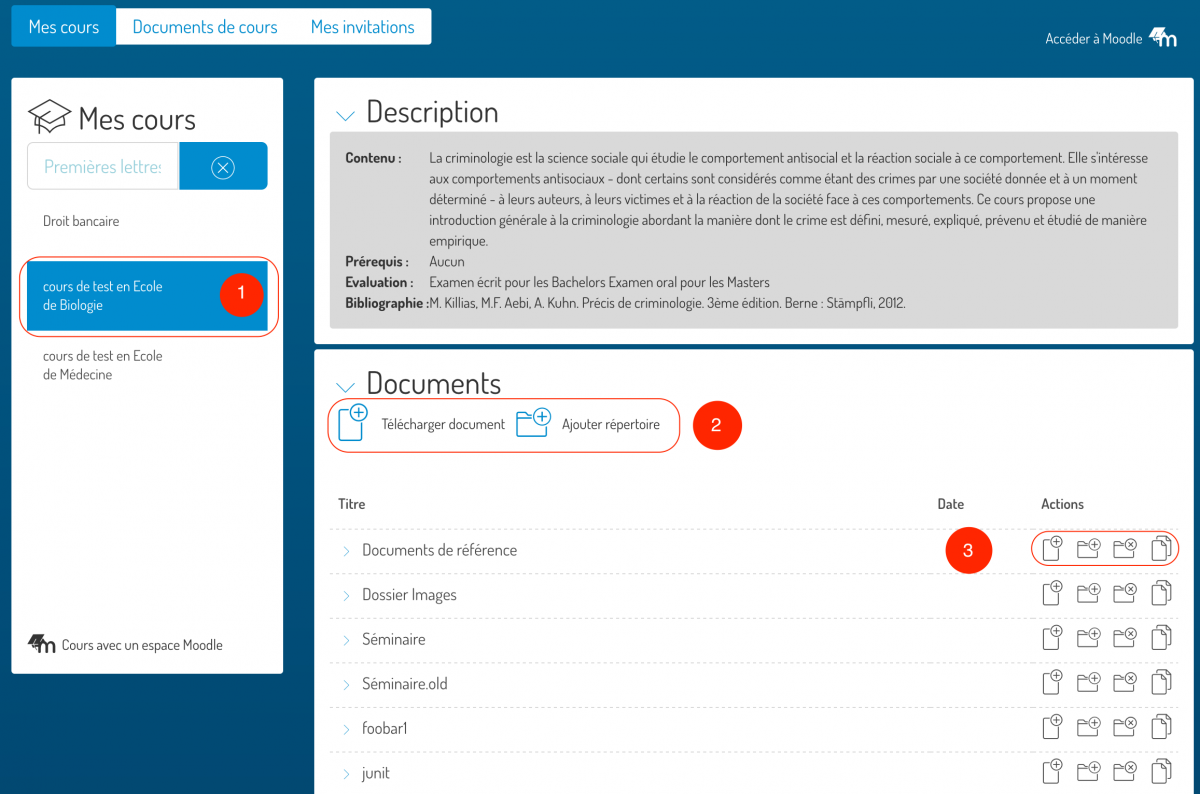1200x794 pixels.
Task: Click the upload document icon for foobar1
Action: (x=1052, y=727)
